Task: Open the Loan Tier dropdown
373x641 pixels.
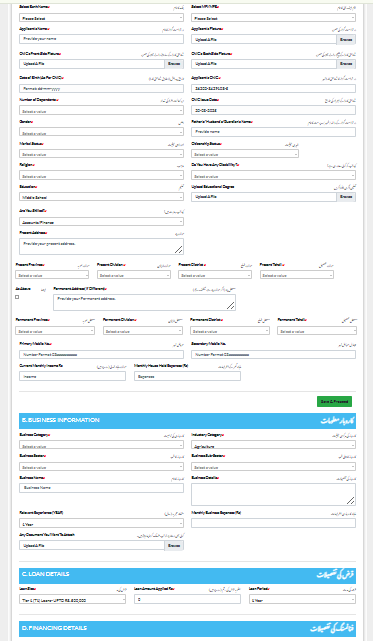Action: (x=72, y=600)
